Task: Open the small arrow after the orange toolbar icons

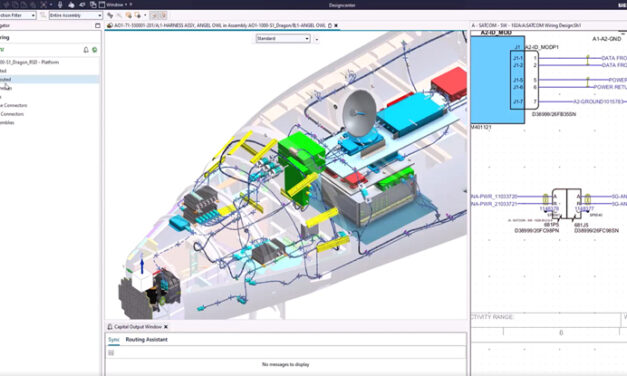Action: point(145,15)
